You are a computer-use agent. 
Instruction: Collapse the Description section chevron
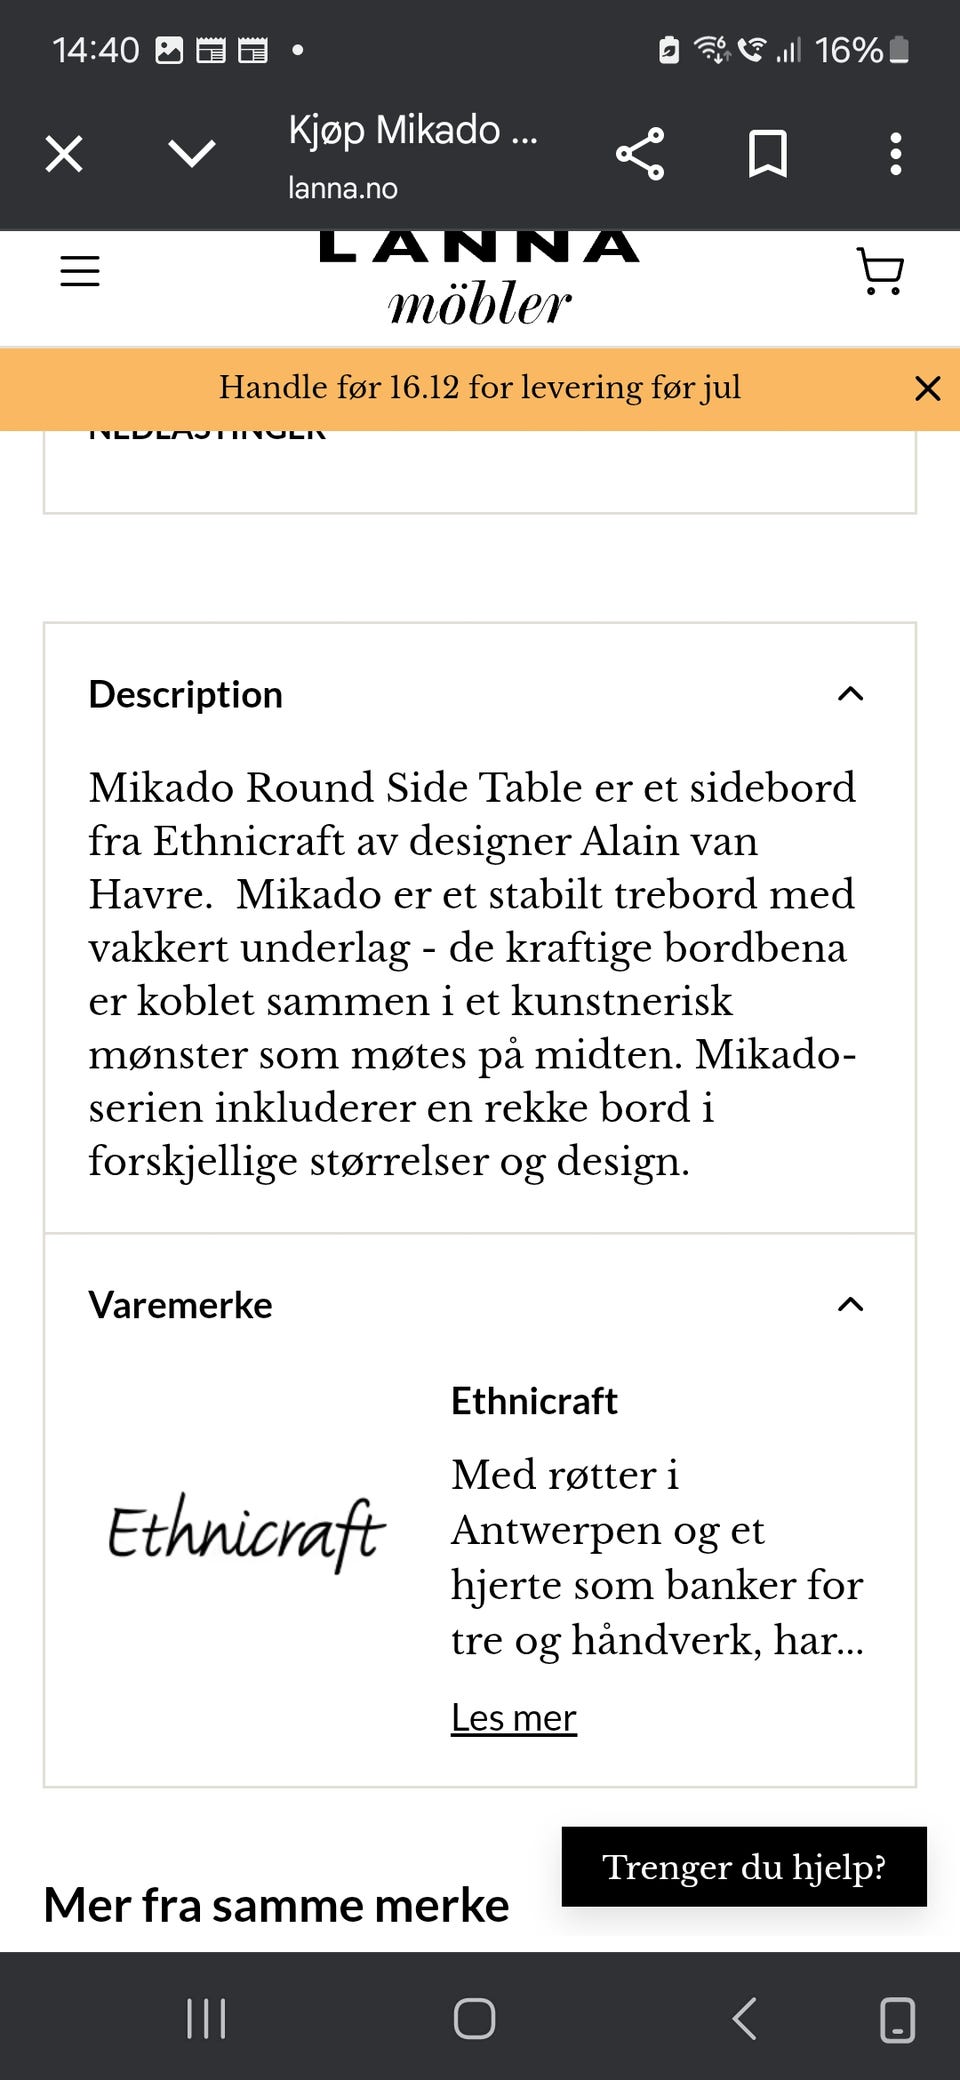pos(850,694)
